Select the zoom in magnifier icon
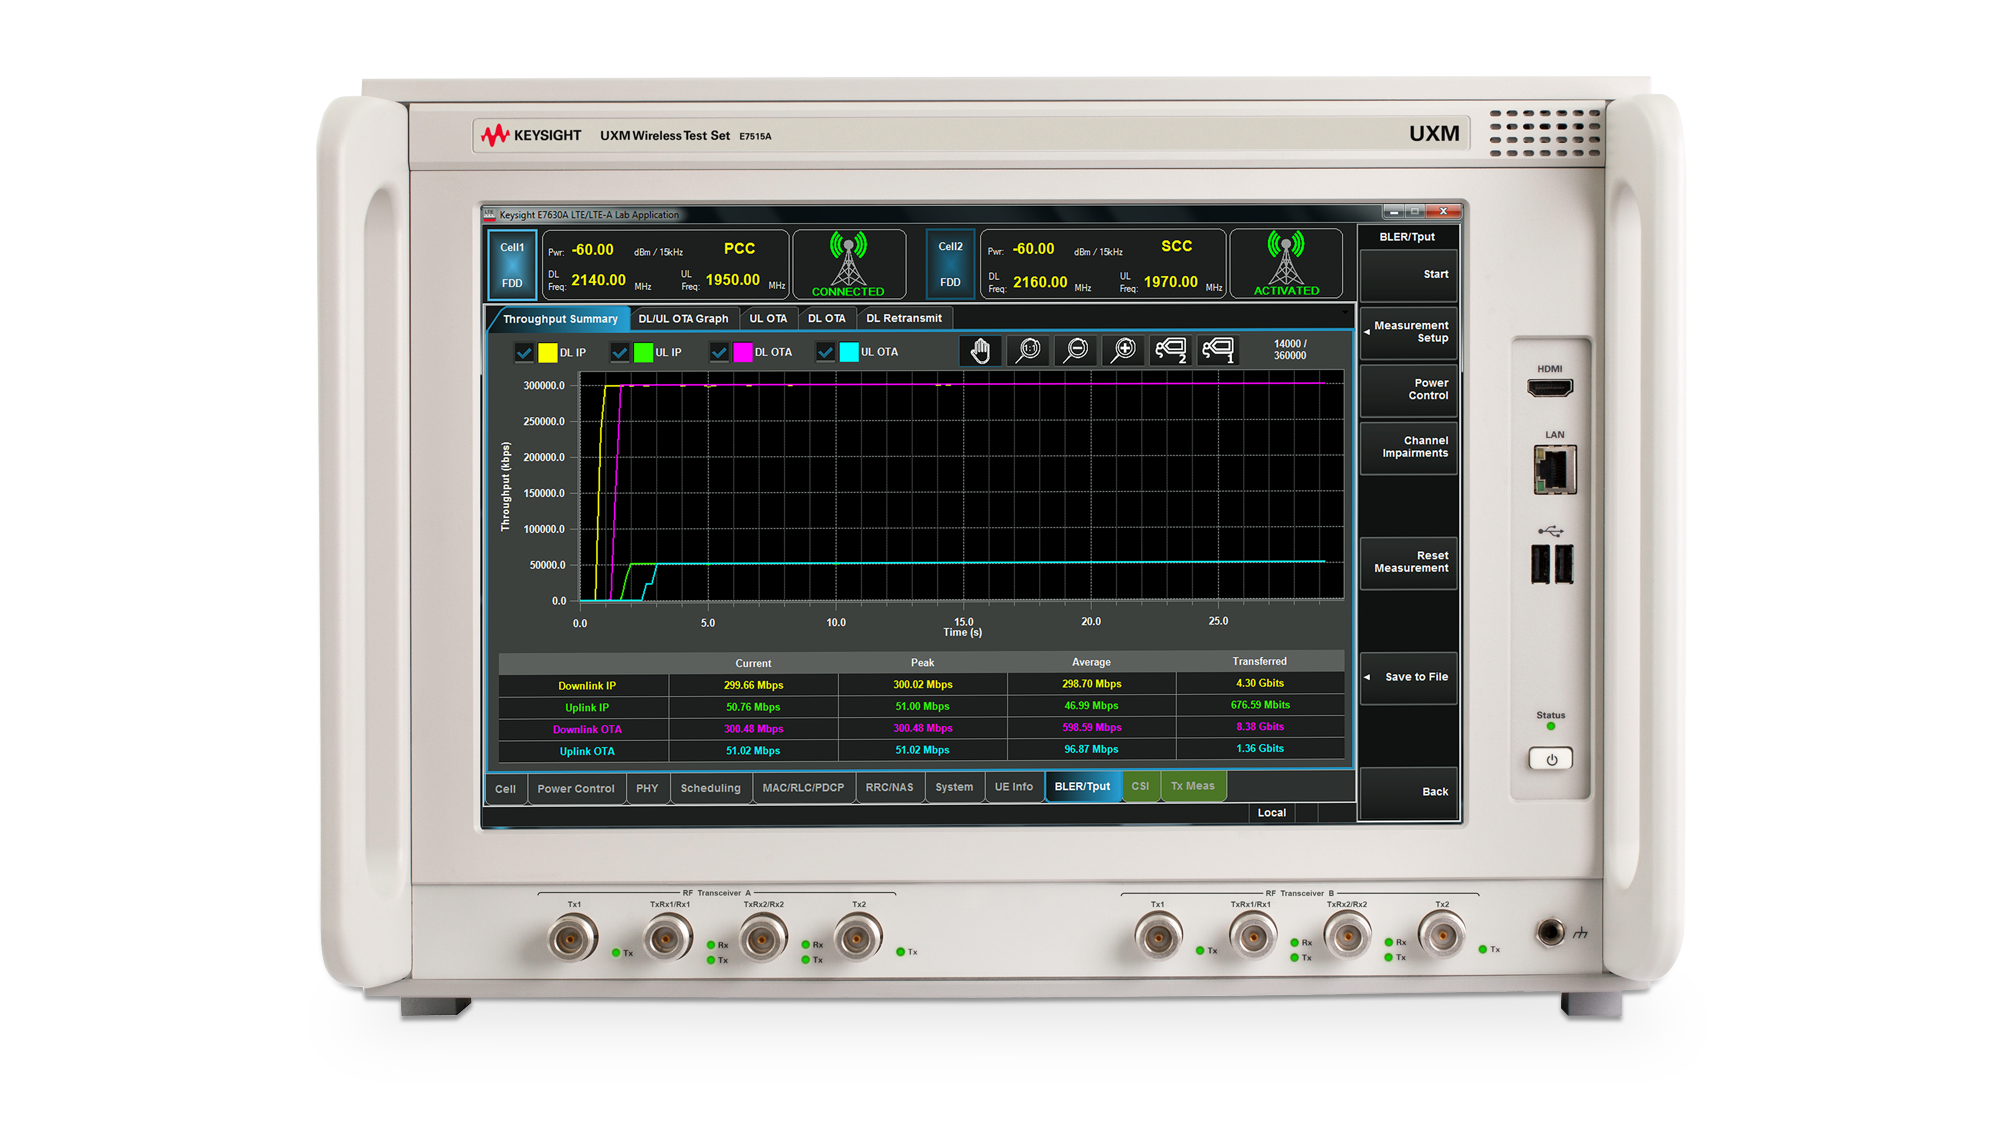 coord(1121,350)
